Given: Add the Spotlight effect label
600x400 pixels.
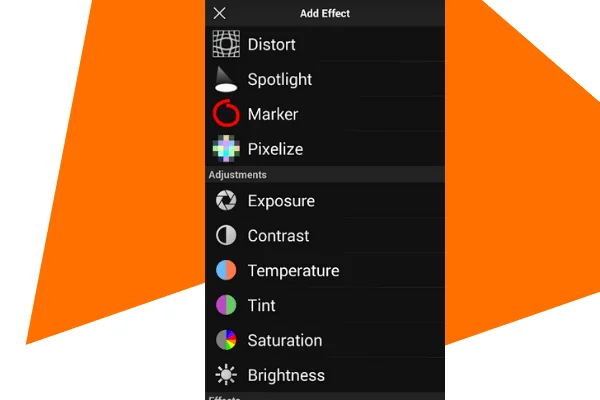Looking at the screenshot, I should tap(280, 80).
